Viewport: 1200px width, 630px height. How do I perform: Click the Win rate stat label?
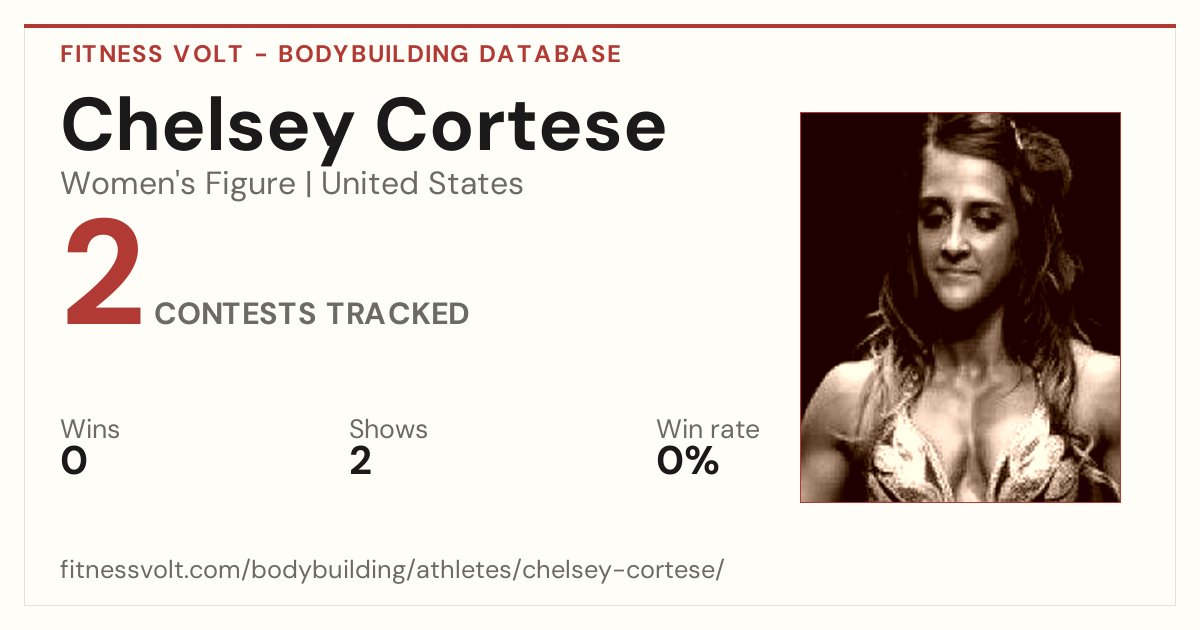(x=708, y=430)
